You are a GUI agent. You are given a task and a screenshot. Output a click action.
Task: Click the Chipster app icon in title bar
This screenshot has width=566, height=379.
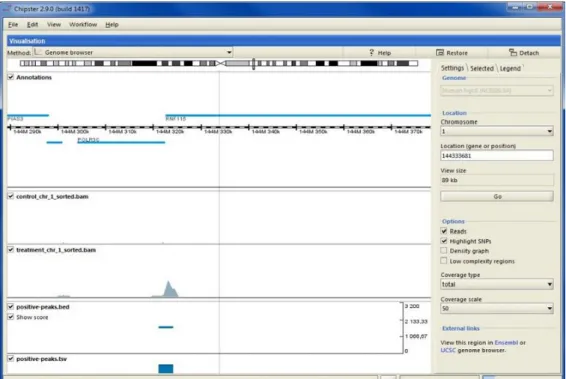click(7, 9)
